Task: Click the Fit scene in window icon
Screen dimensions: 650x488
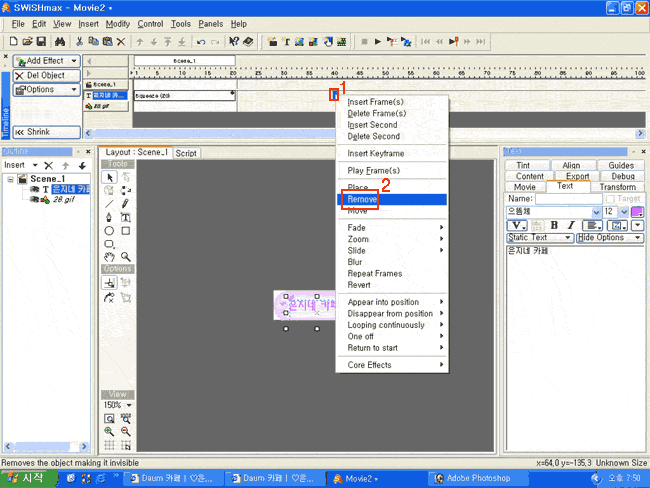Action: 109,418
